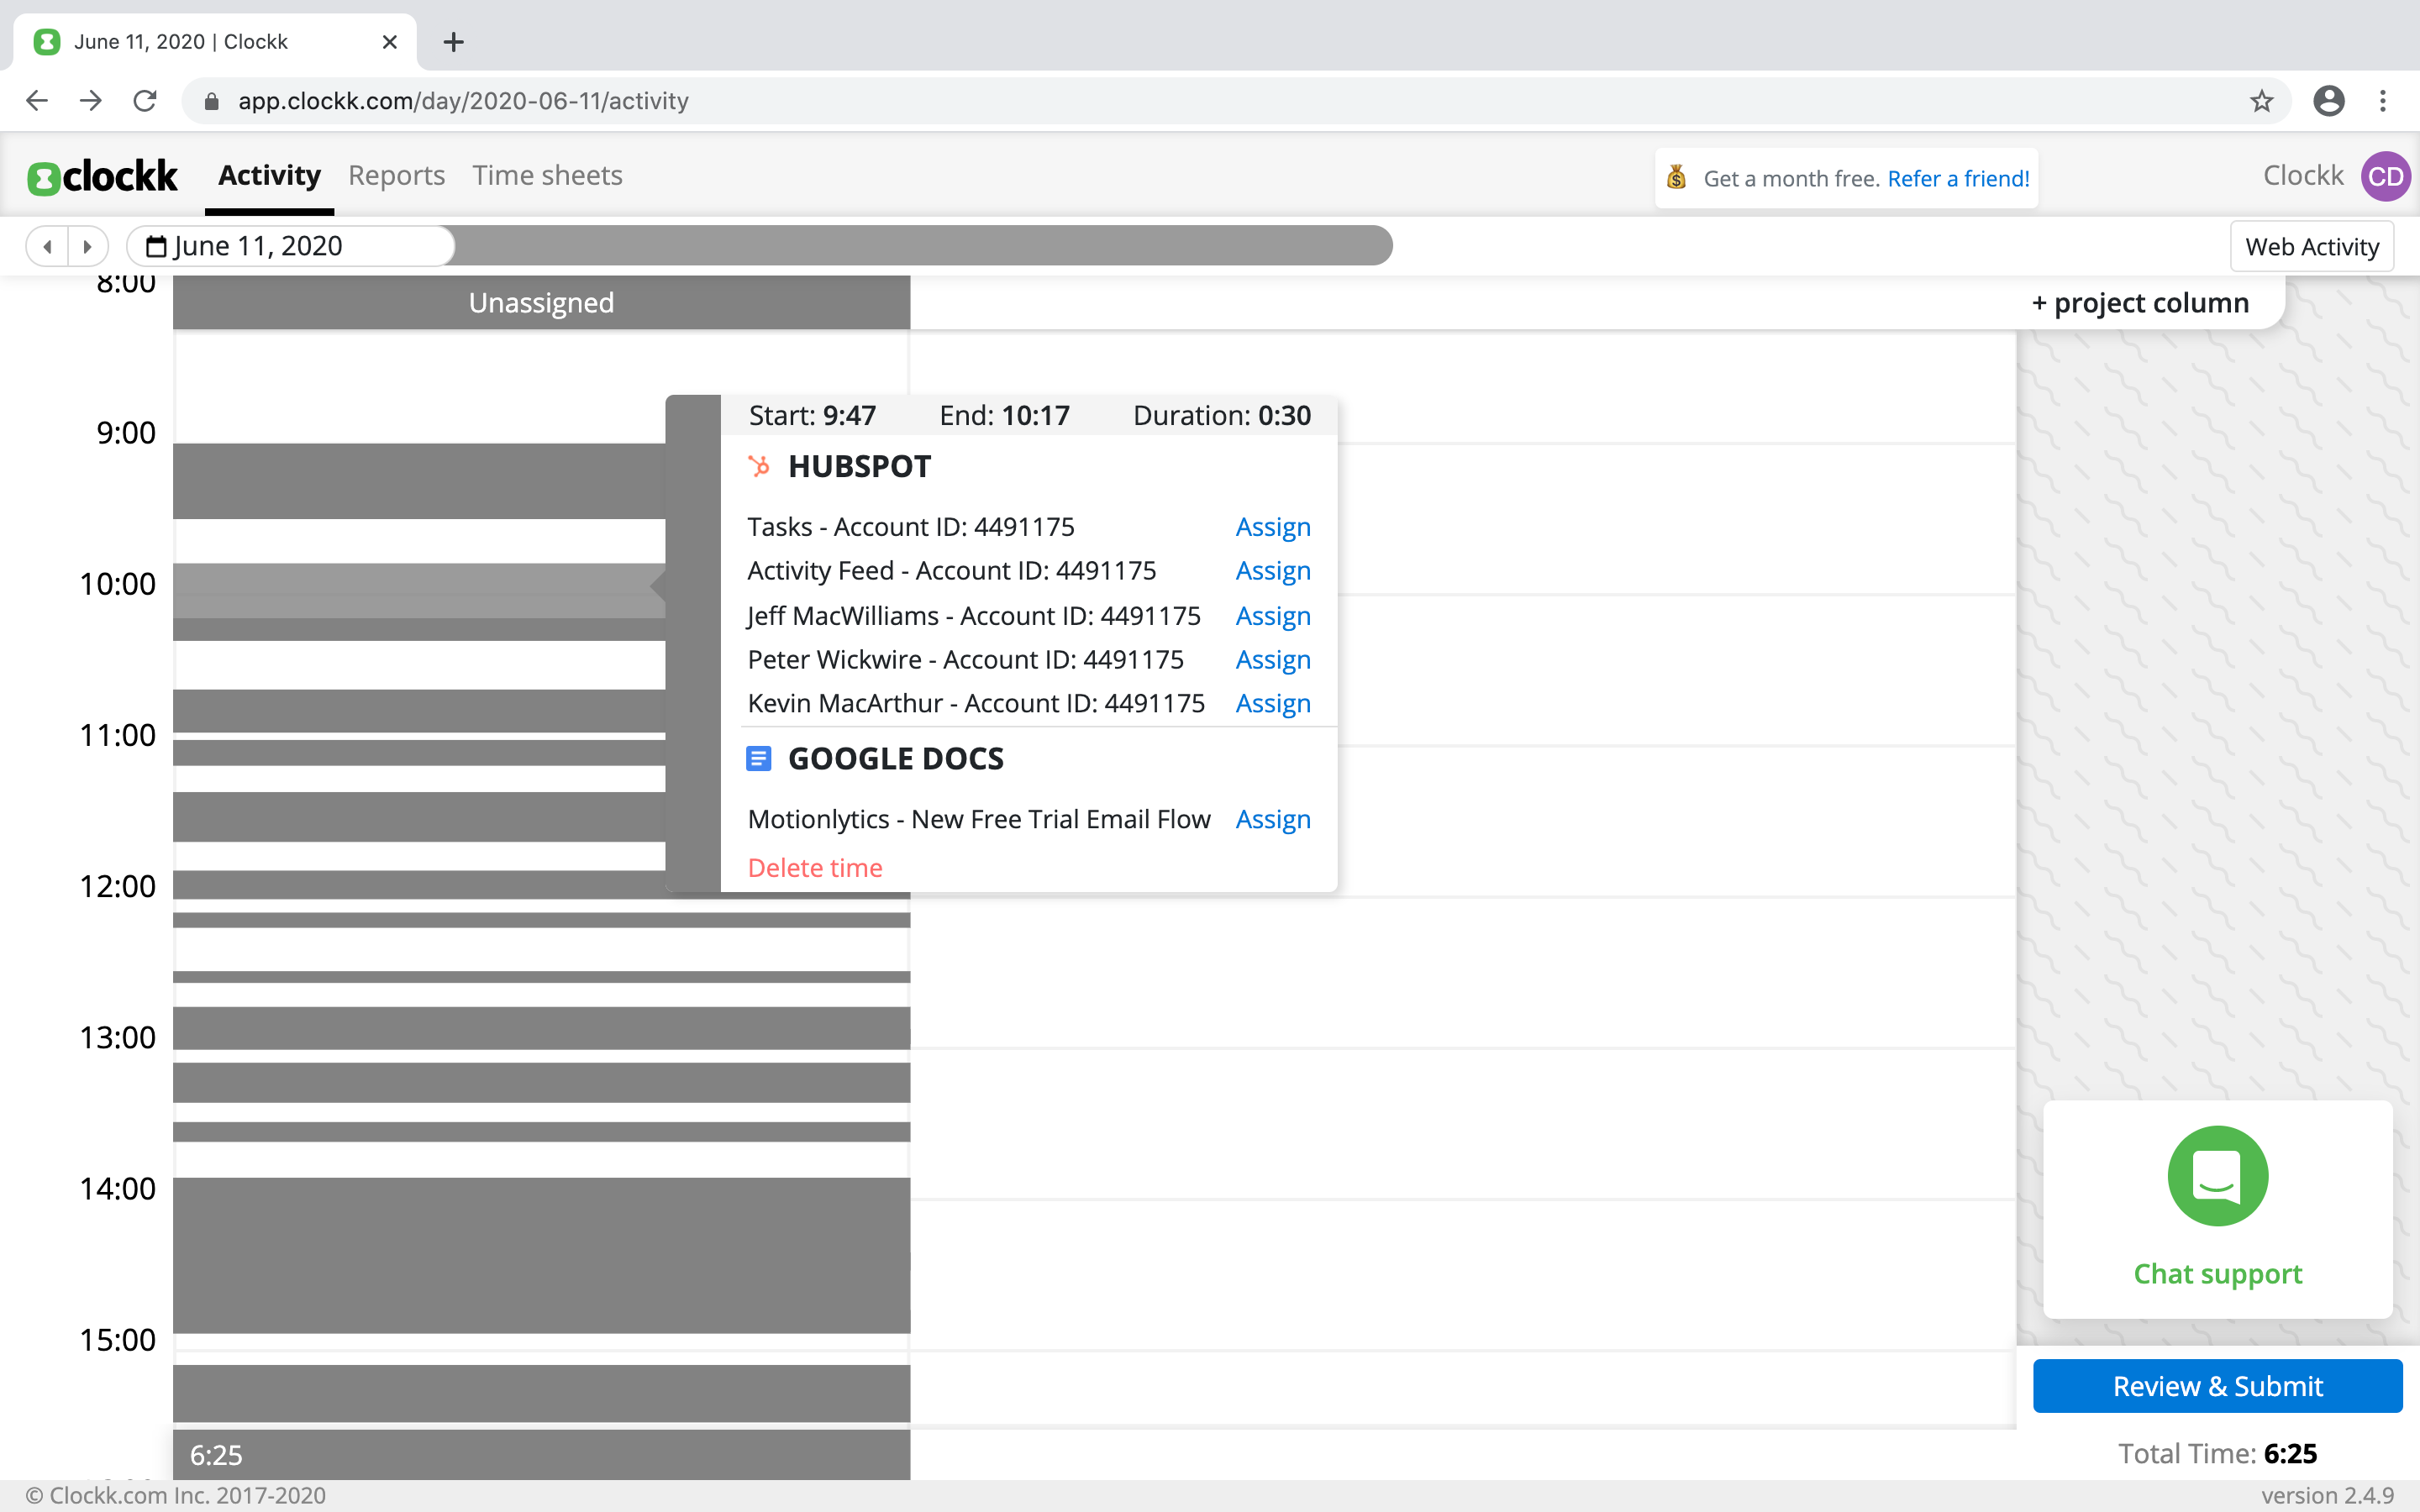Select the time block starting at 9:00

[x=419, y=481]
